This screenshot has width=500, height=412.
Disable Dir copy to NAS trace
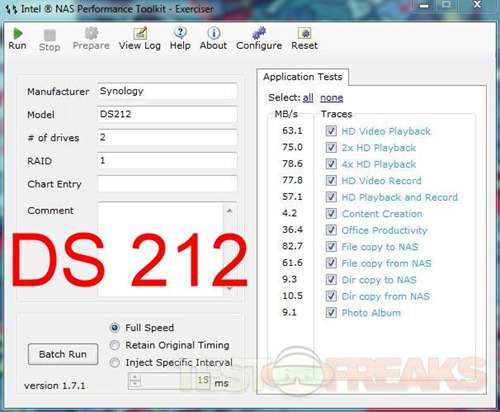(331, 279)
